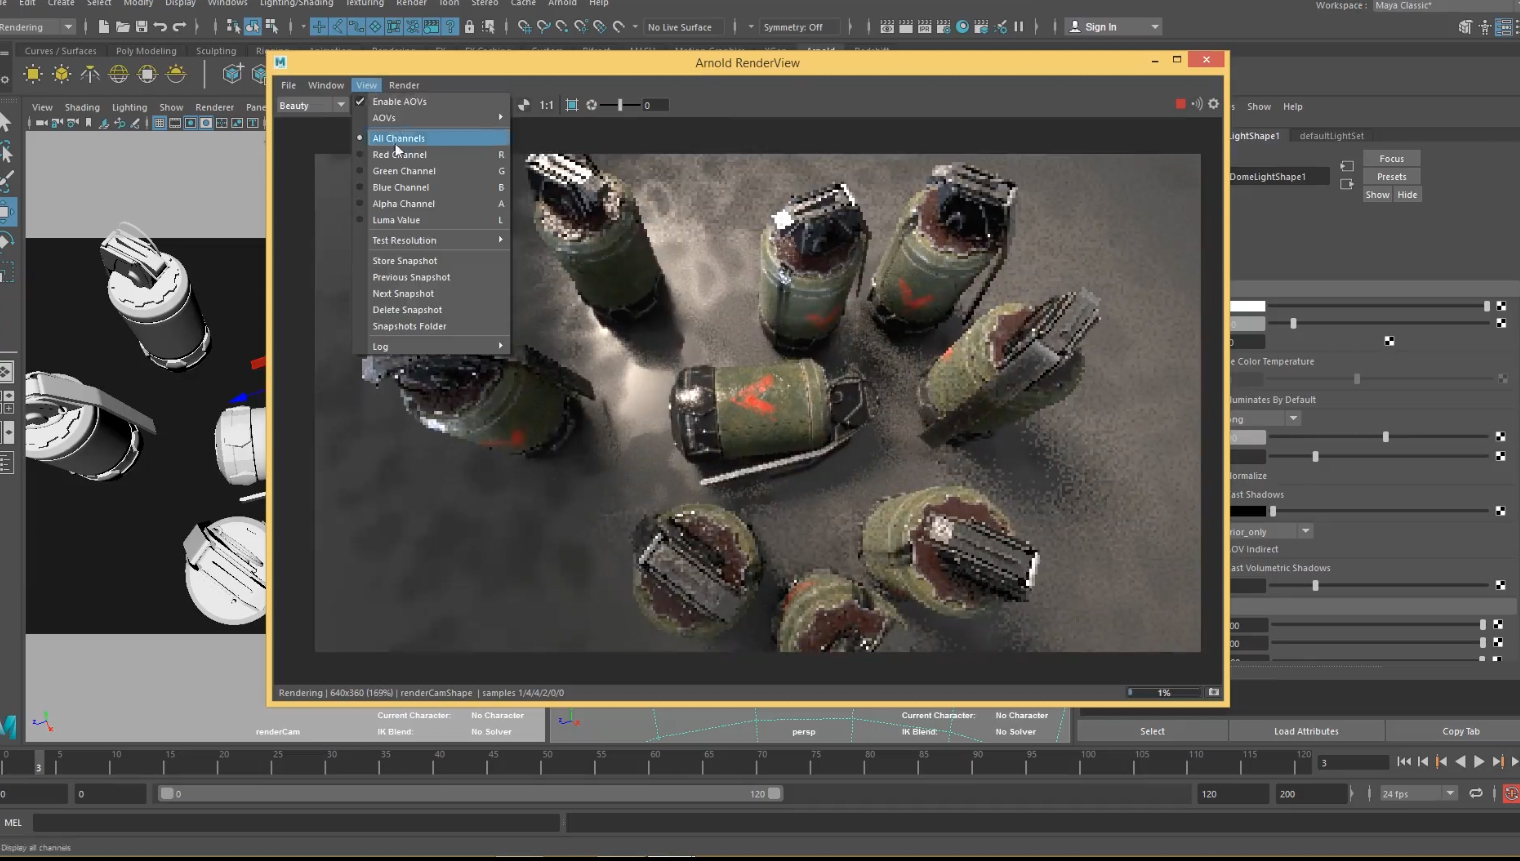
Task: Select Red Channel radio option
Action: coord(399,155)
